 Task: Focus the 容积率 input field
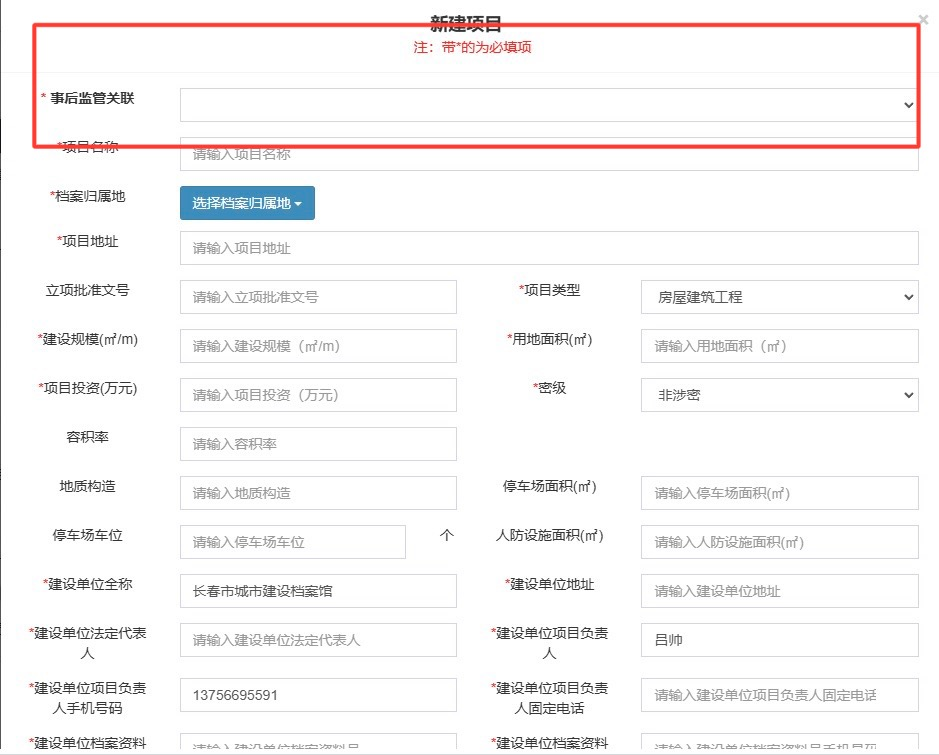[x=318, y=444]
